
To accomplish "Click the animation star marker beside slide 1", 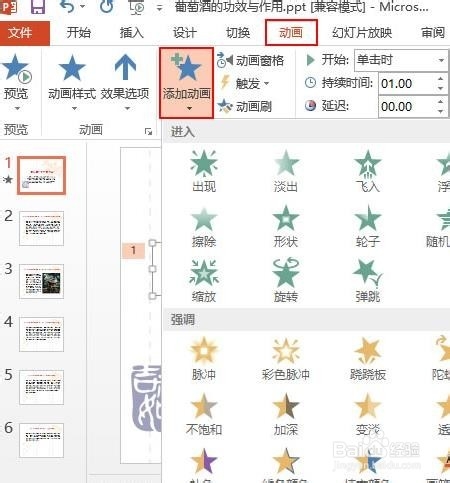I will [8, 180].
